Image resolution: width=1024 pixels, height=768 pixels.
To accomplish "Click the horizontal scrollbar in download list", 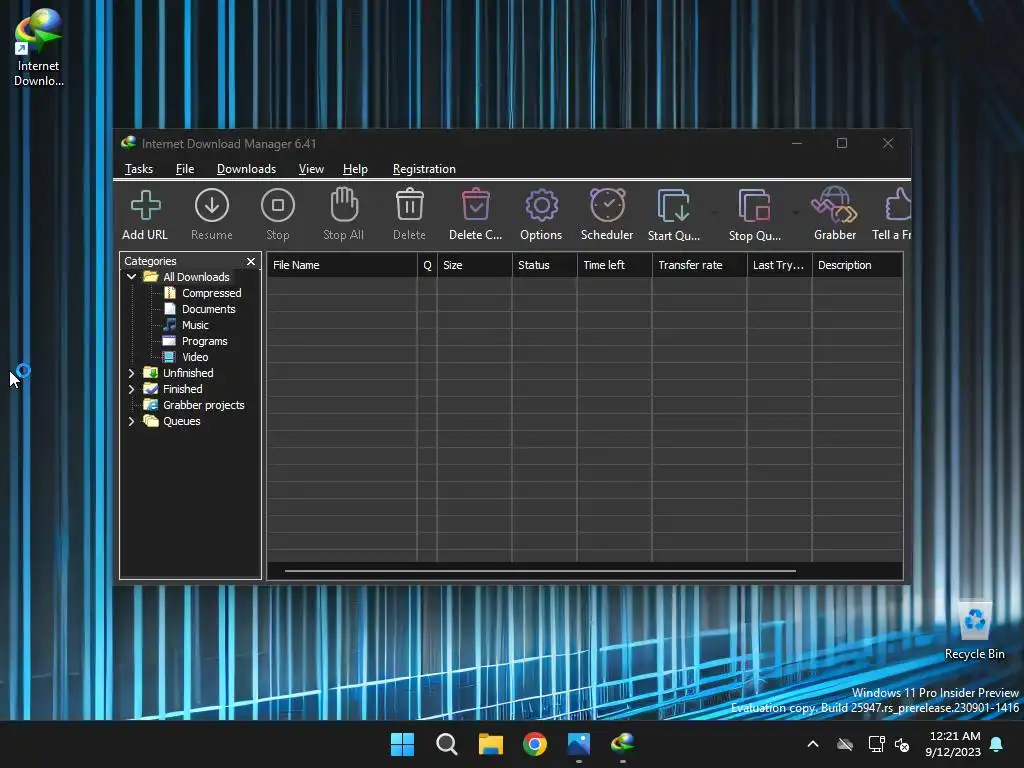I will 540,571.
